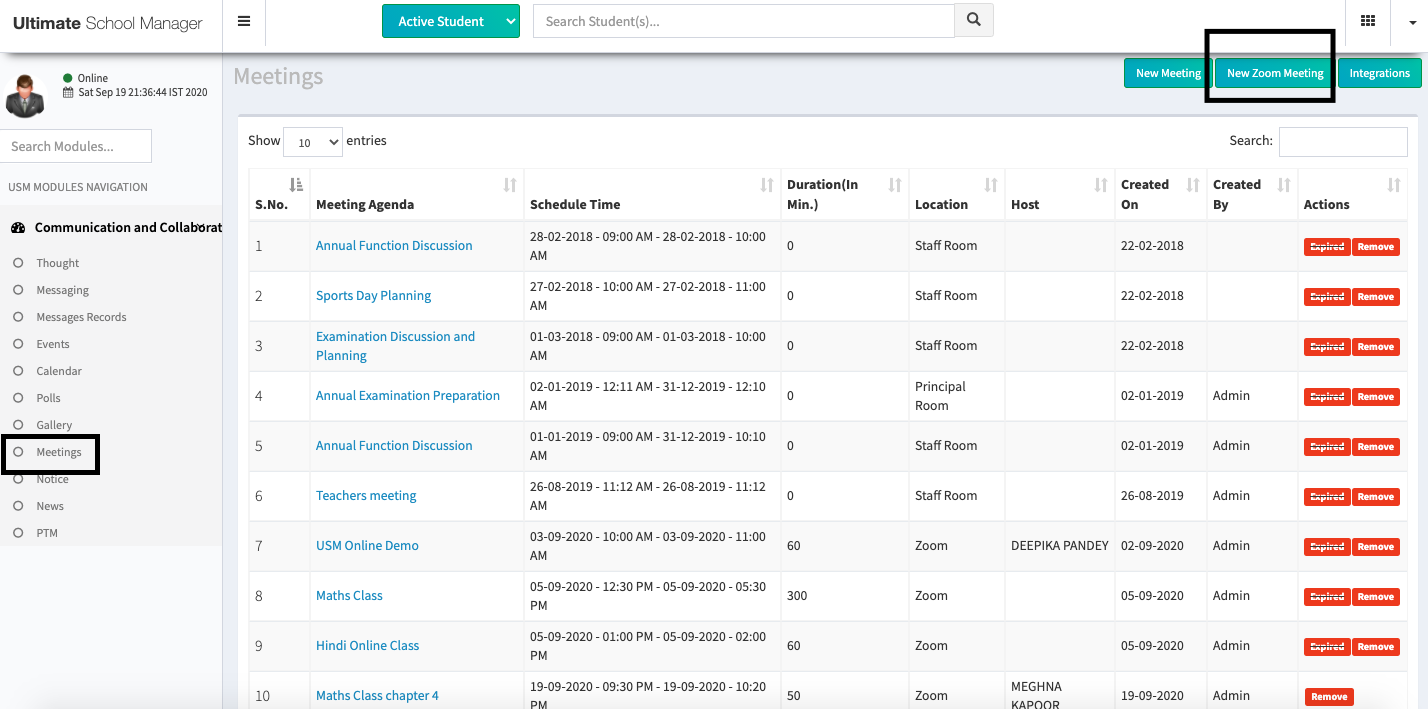Open the Calendar sidebar item
Image resolution: width=1428 pixels, height=709 pixels.
point(59,371)
